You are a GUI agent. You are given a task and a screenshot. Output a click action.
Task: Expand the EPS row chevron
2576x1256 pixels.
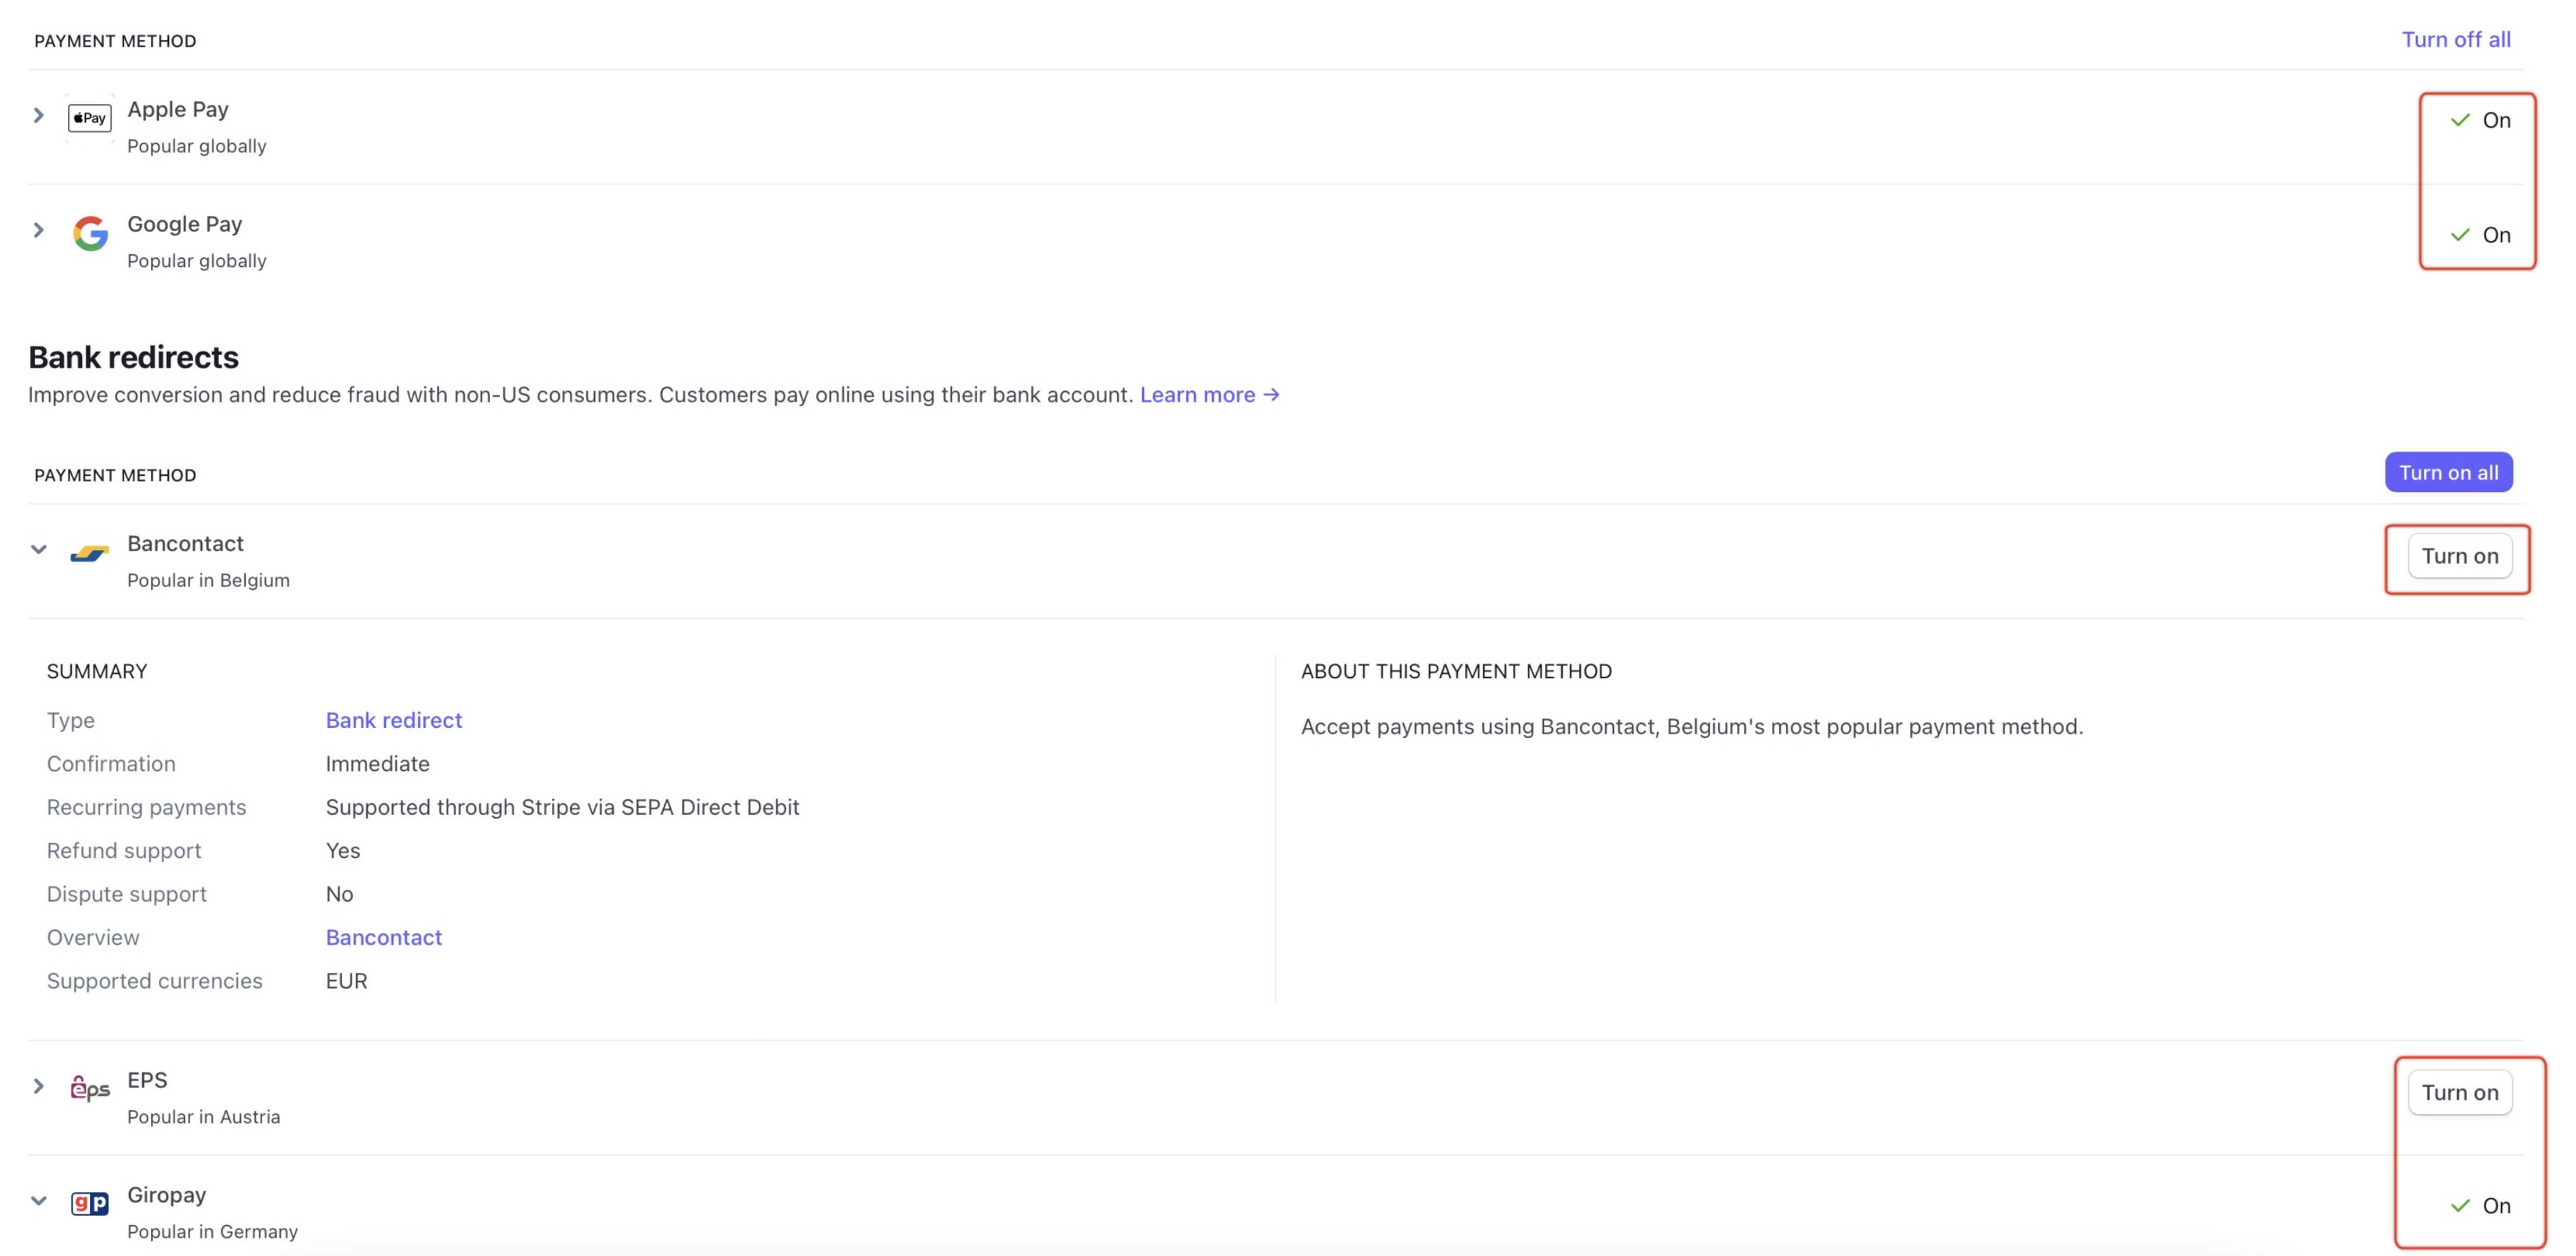(x=38, y=1086)
